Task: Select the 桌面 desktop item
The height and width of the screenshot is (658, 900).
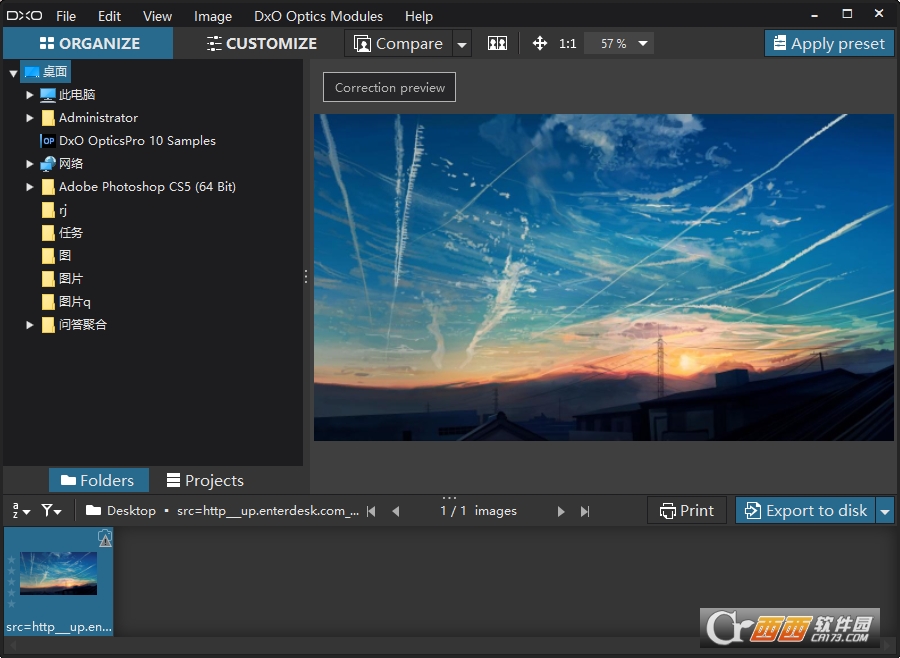Action: (46, 72)
